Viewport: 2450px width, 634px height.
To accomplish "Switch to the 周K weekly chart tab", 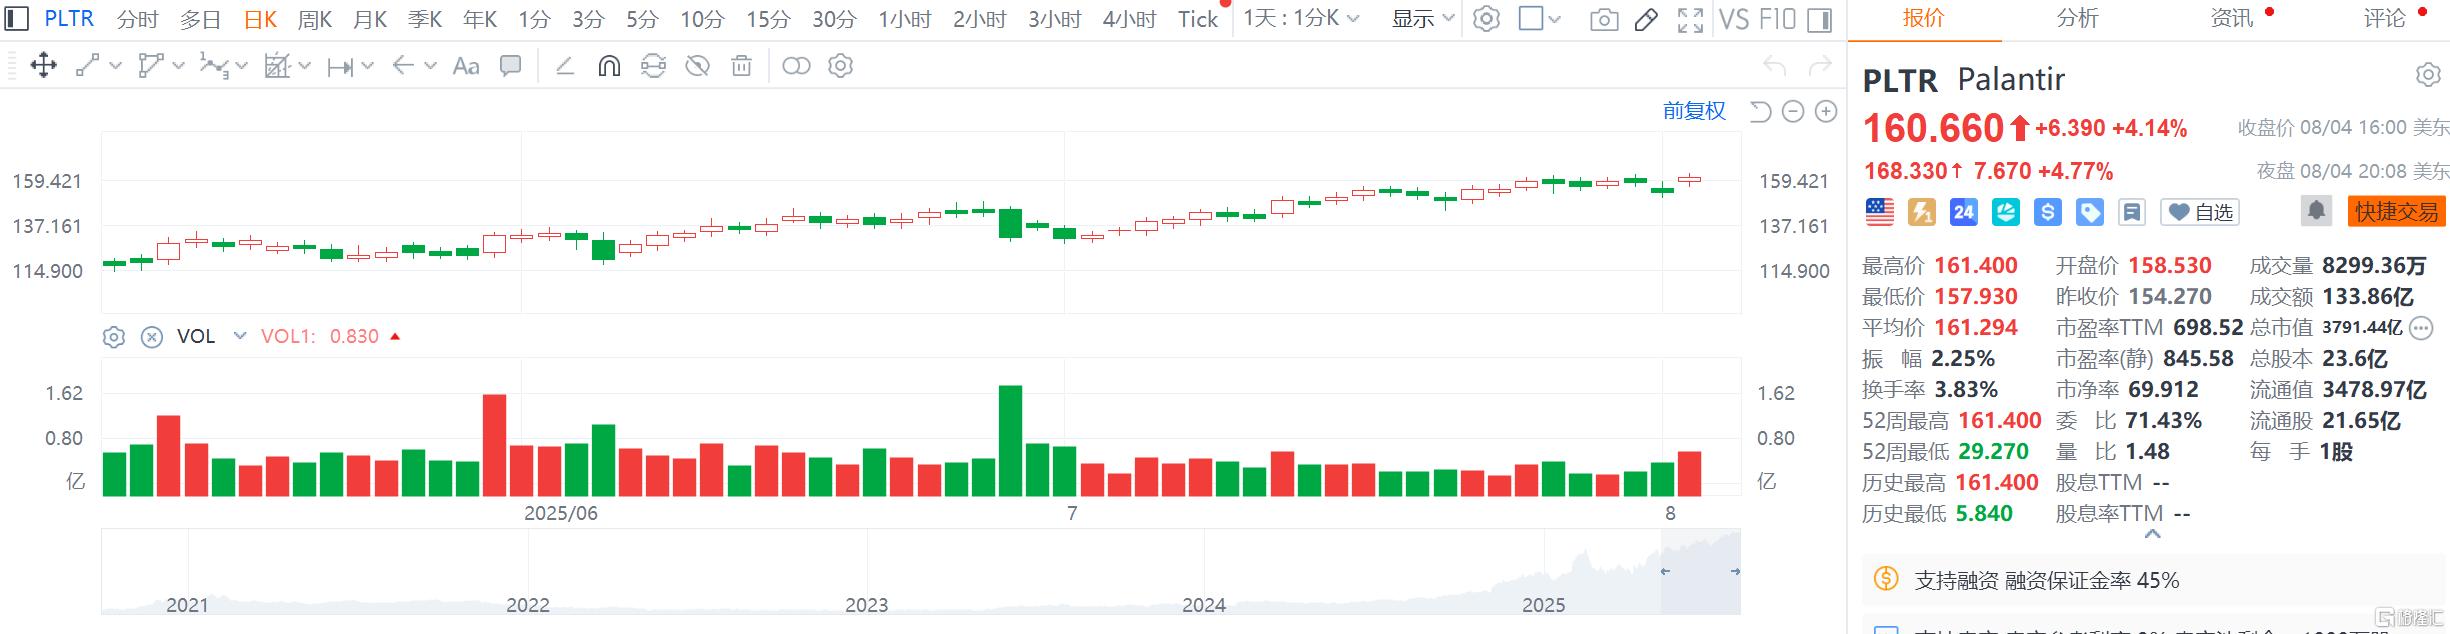I will coord(315,19).
